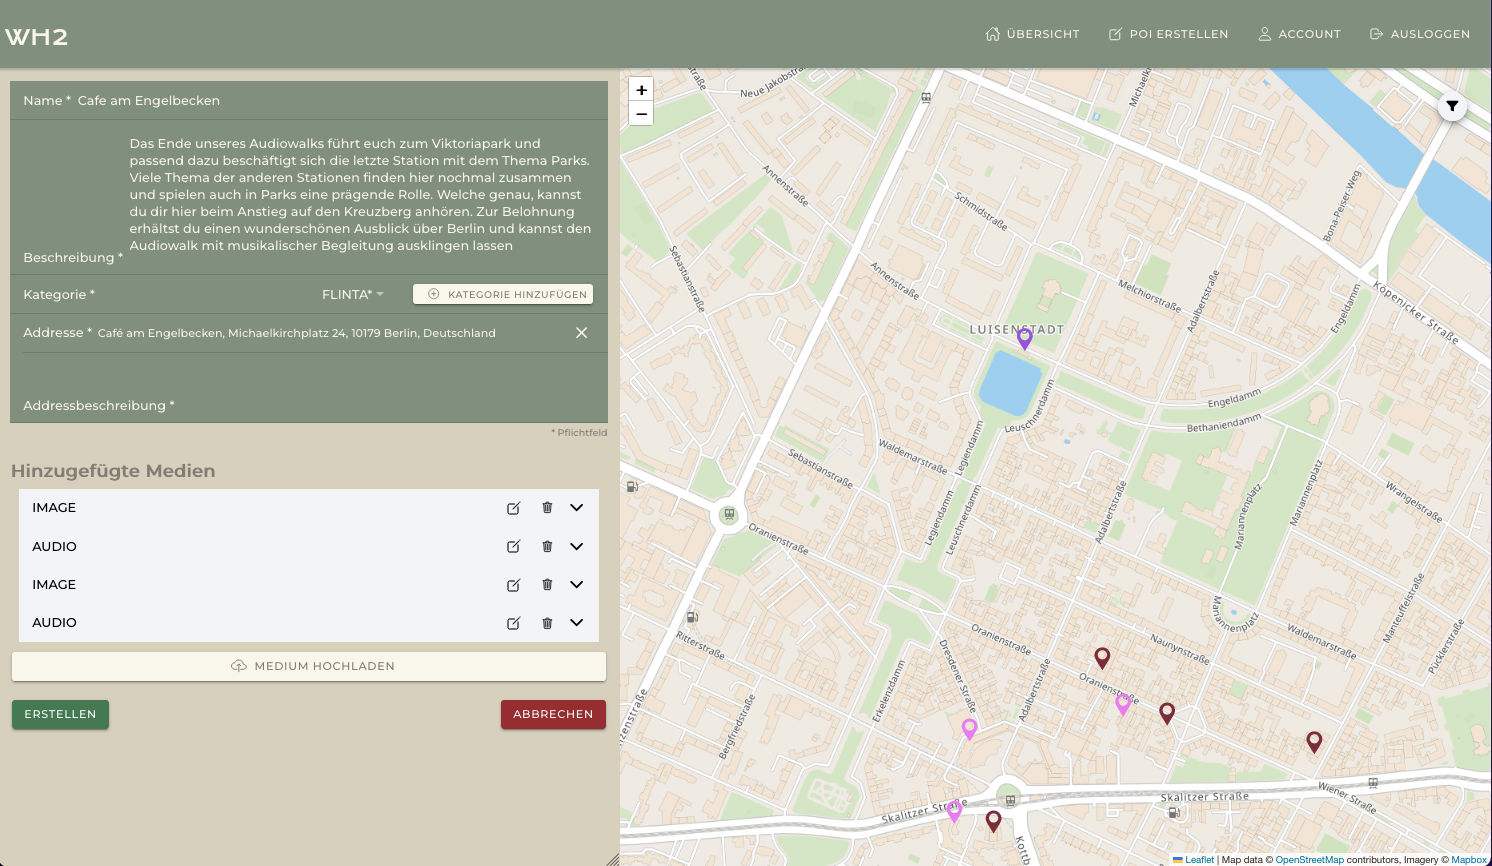Click Kategorie hinzufügen button
The image size is (1492, 866).
pos(503,294)
